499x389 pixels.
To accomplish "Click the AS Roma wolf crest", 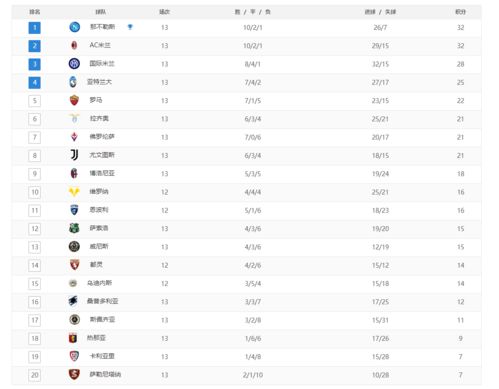I will [x=74, y=100].
